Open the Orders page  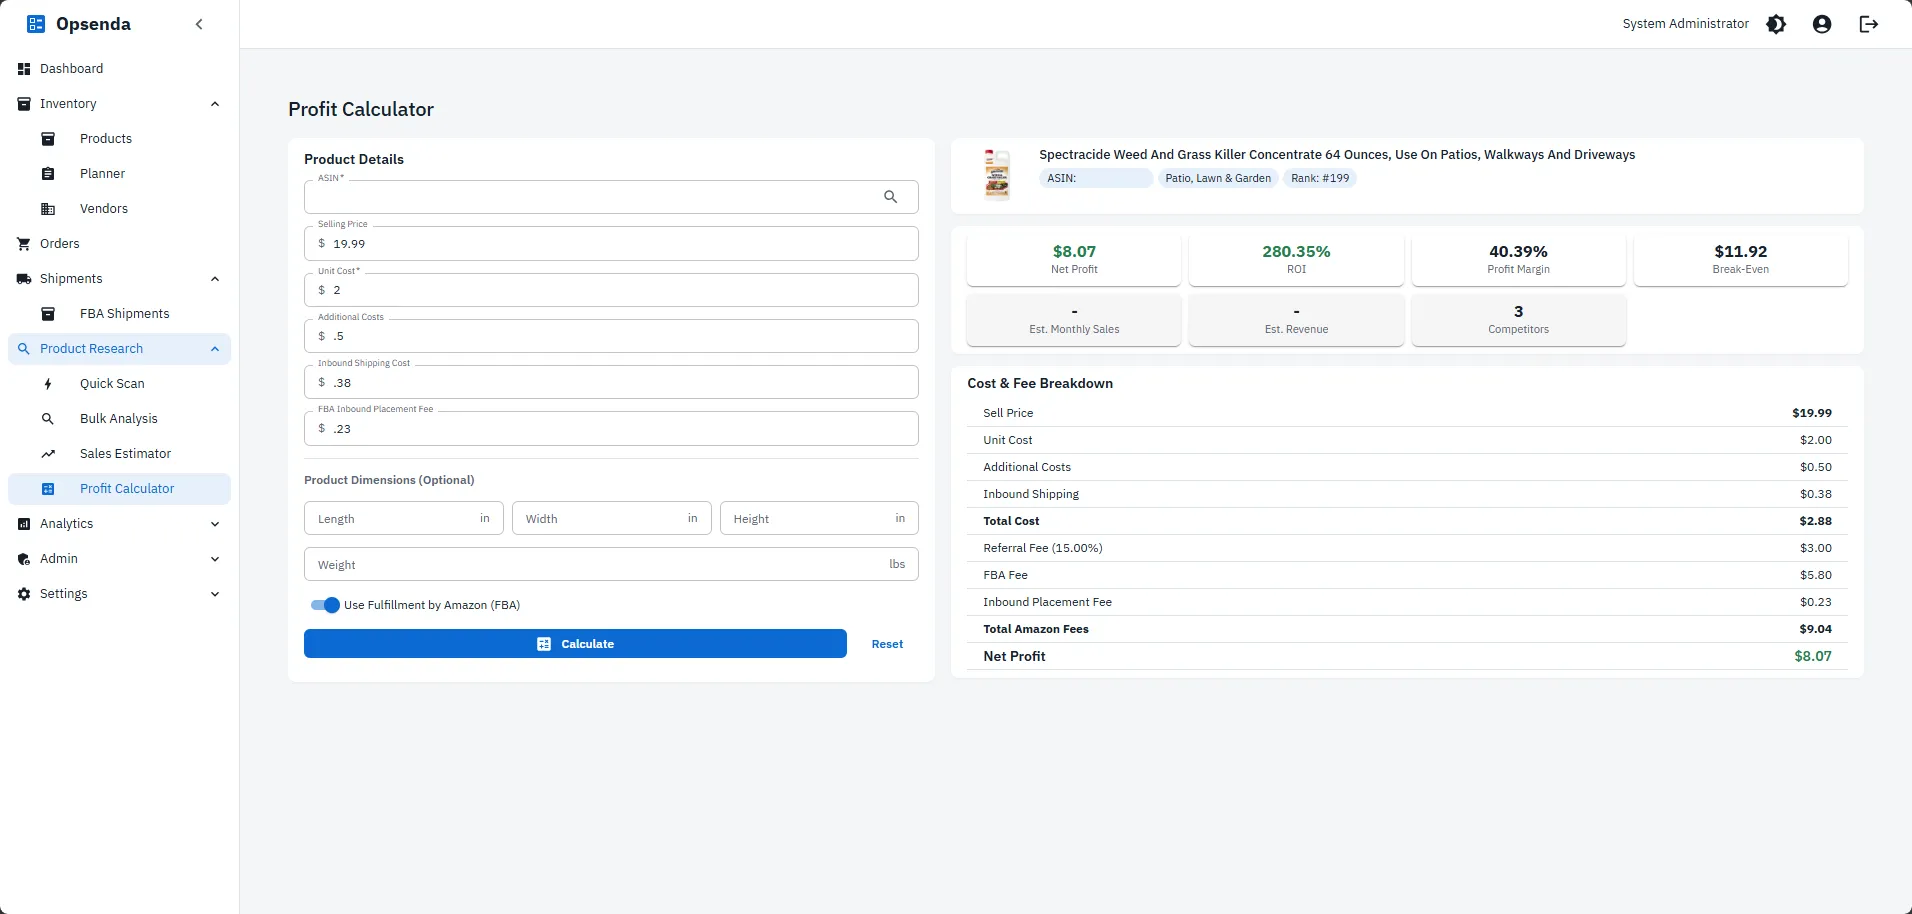[119, 244]
